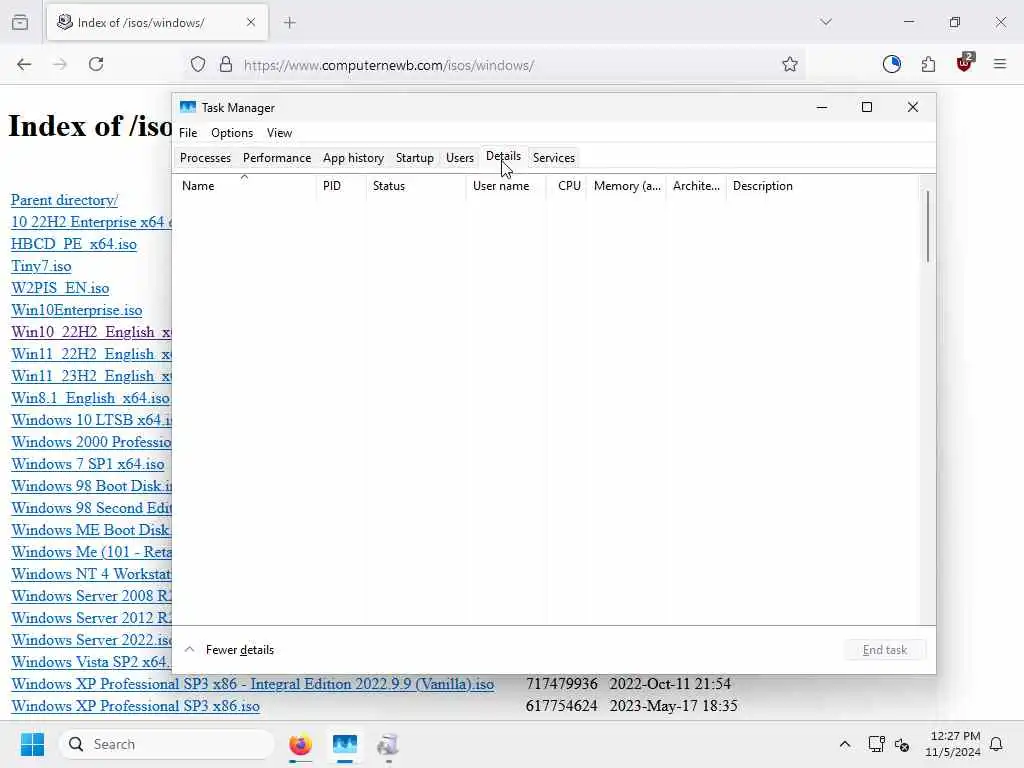Open the Task Manager Options menu
The height and width of the screenshot is (768, 1024).
click(232, 133)
